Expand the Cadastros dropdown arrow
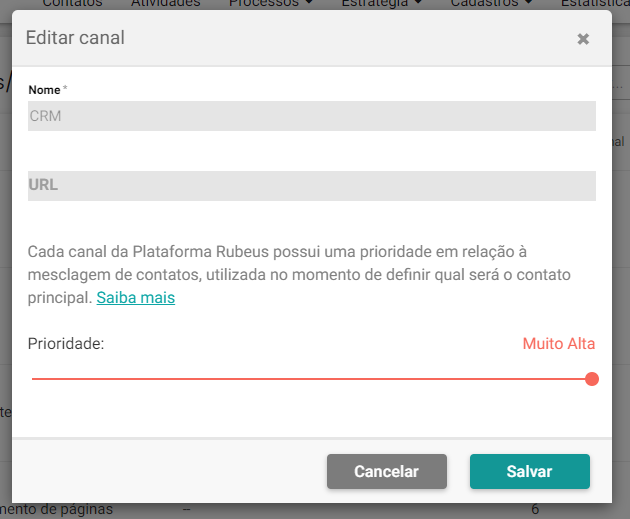The height and width of the screenshot is (519, 630). point(529,2)
